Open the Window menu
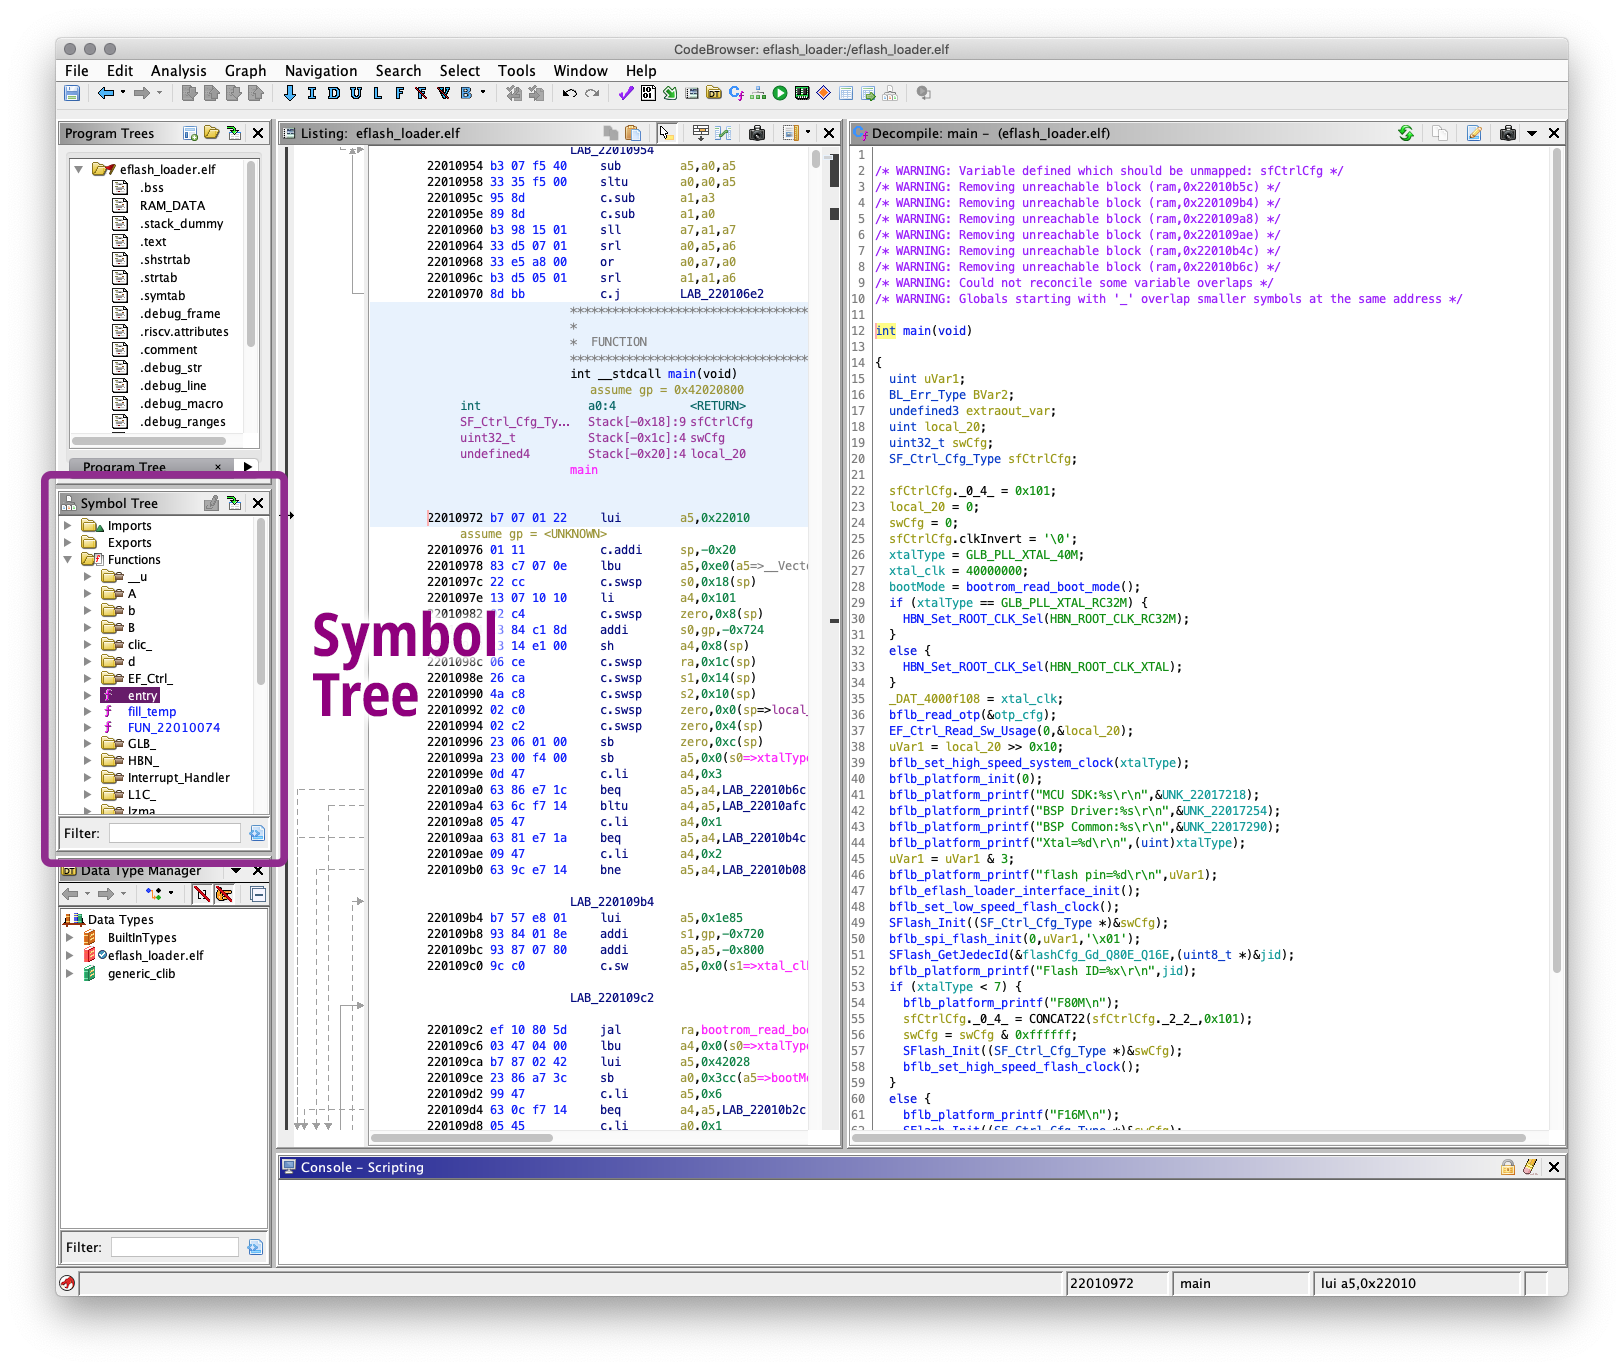Viewport: 1624px width, 1370px height. [x=581, y=71]
